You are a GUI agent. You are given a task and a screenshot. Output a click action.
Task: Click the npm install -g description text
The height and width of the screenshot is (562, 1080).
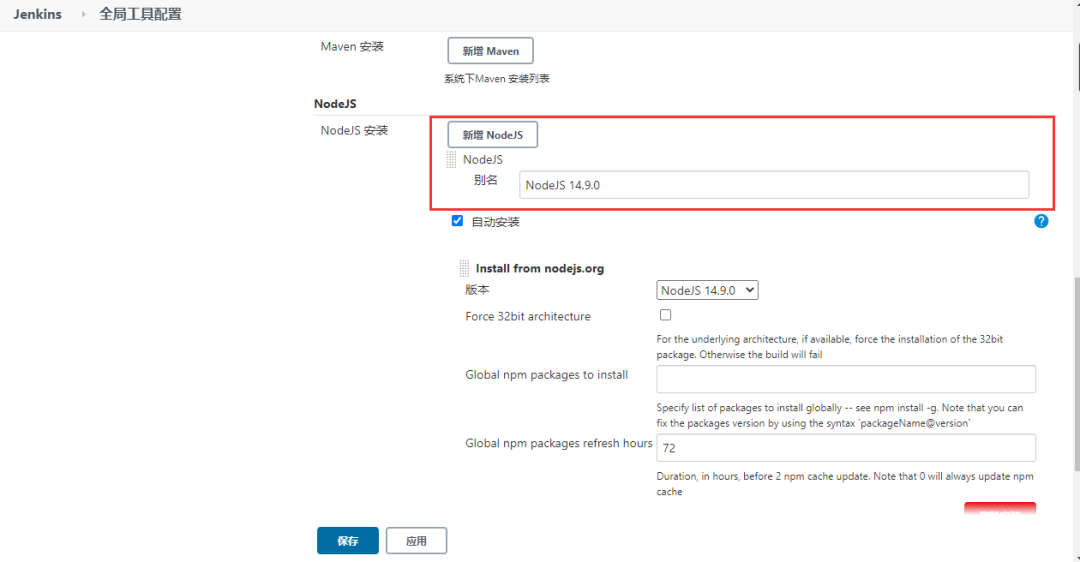840,415
